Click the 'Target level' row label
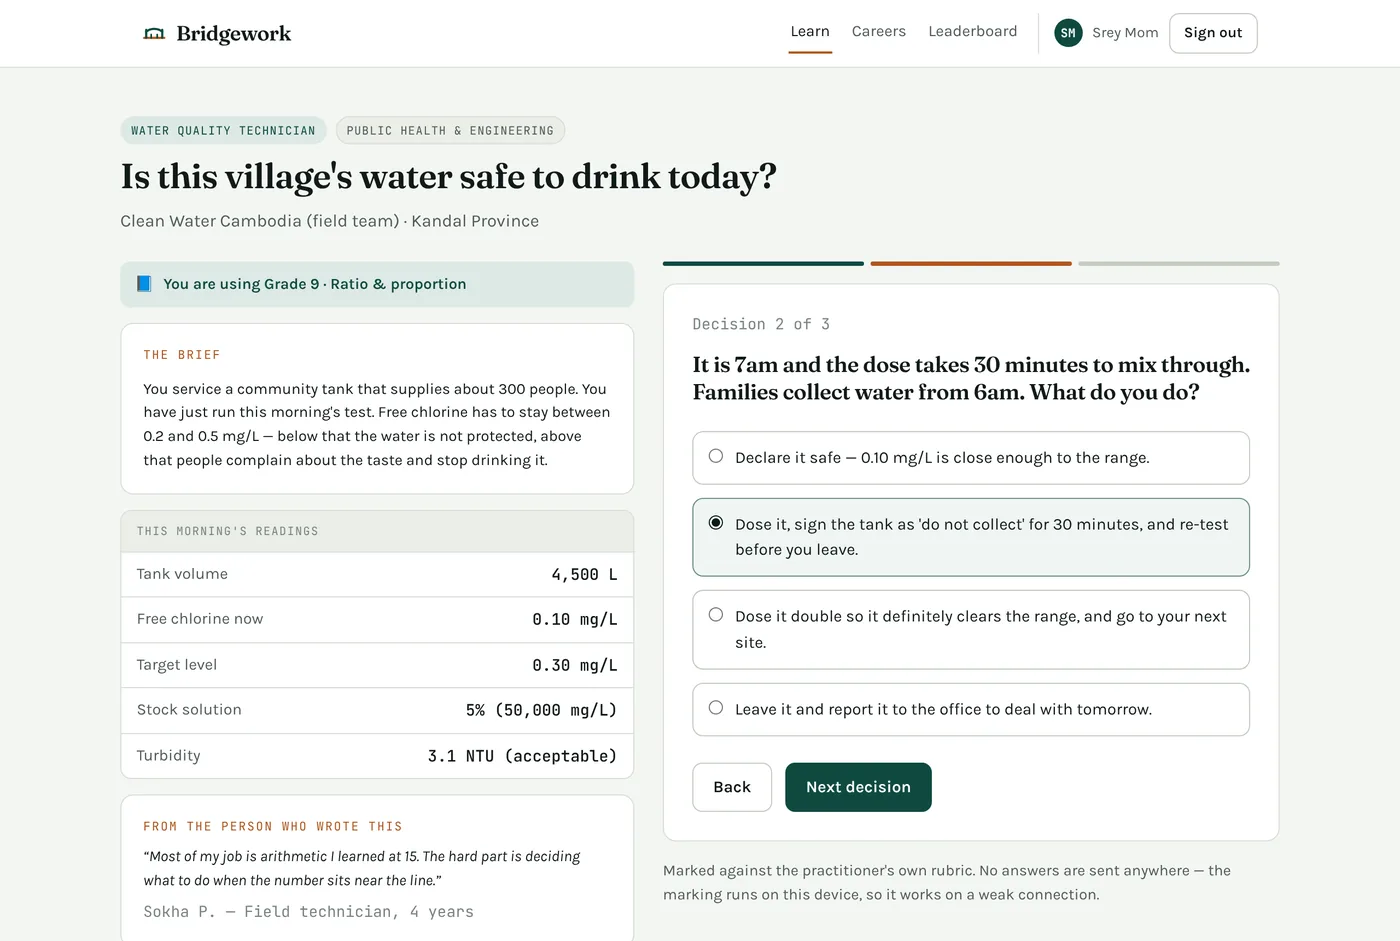This screenshot has width=1400, height=941. (x=177, y=665)
